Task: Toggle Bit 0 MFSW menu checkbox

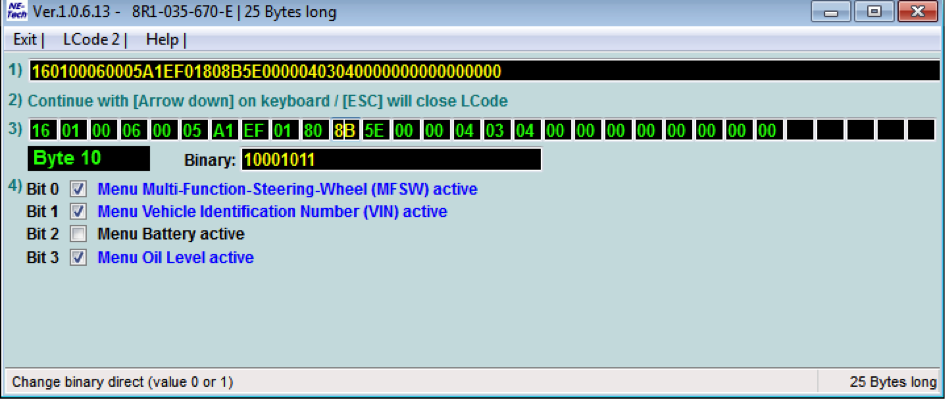Action: [78, 189]
